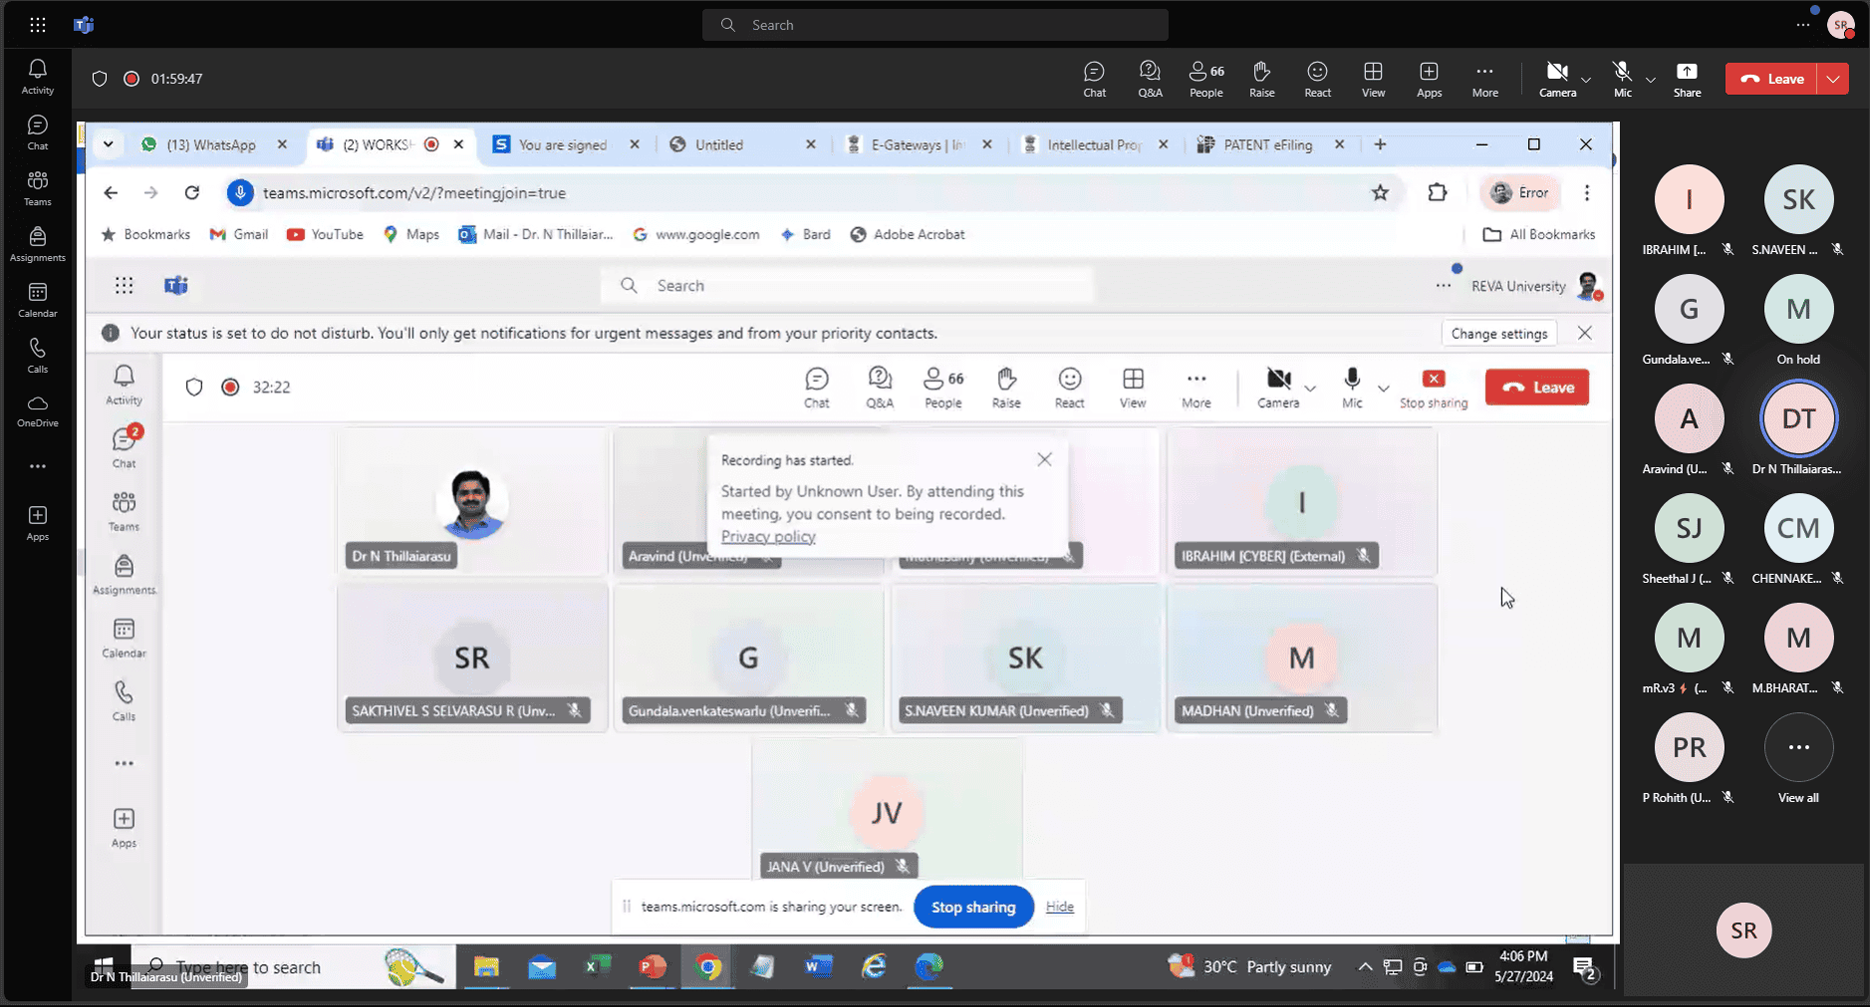Image resolution: width=1870 pixels, height=1007 pixels.
Task: Dismiss the do not disturb status banner
Action: (x=1584, y=333)
